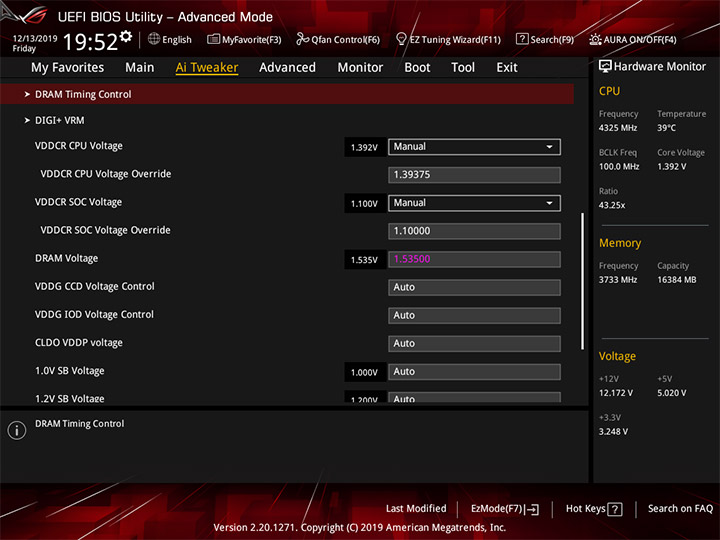Click the globe language icon
Image resolution: width=720 pixels, height=540 pixels.
[154, 39]
